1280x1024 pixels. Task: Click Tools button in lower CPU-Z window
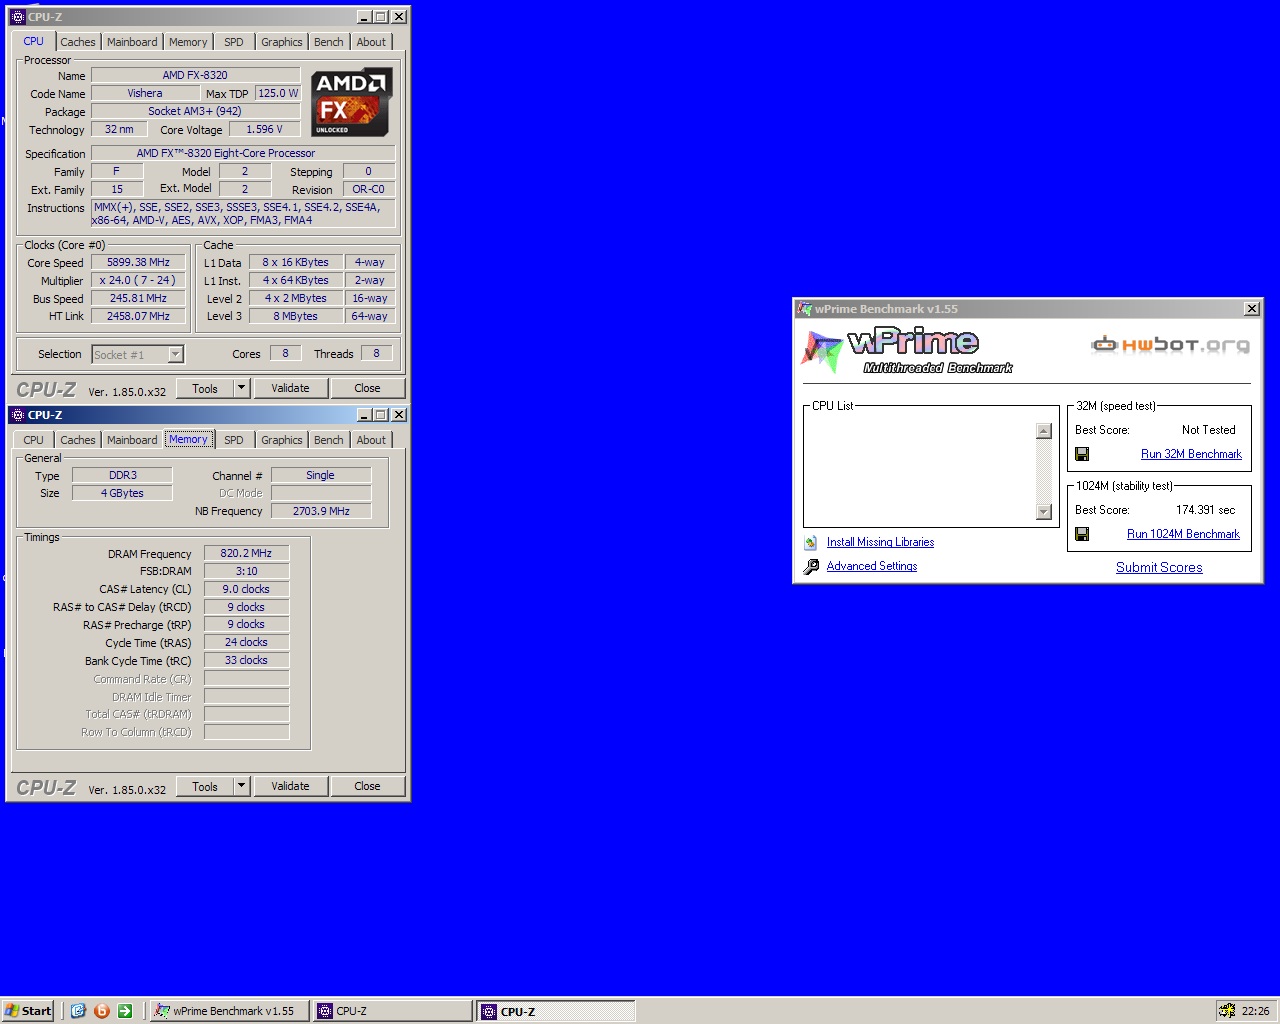[x=205, y=786]
